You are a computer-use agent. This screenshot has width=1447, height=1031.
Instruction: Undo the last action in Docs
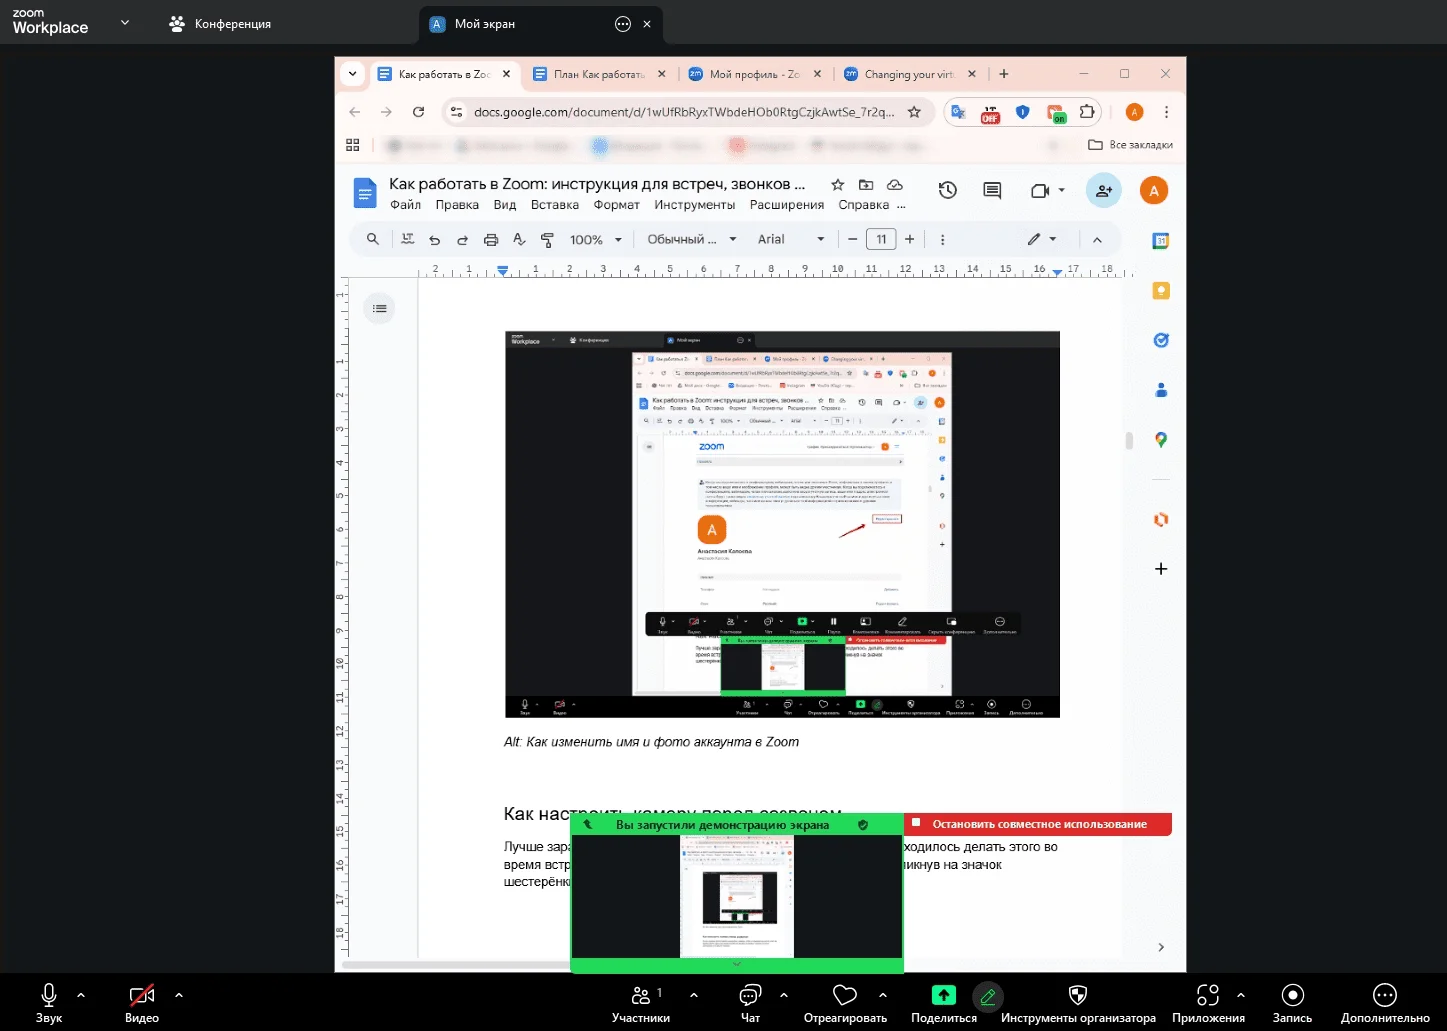(434, 240)
